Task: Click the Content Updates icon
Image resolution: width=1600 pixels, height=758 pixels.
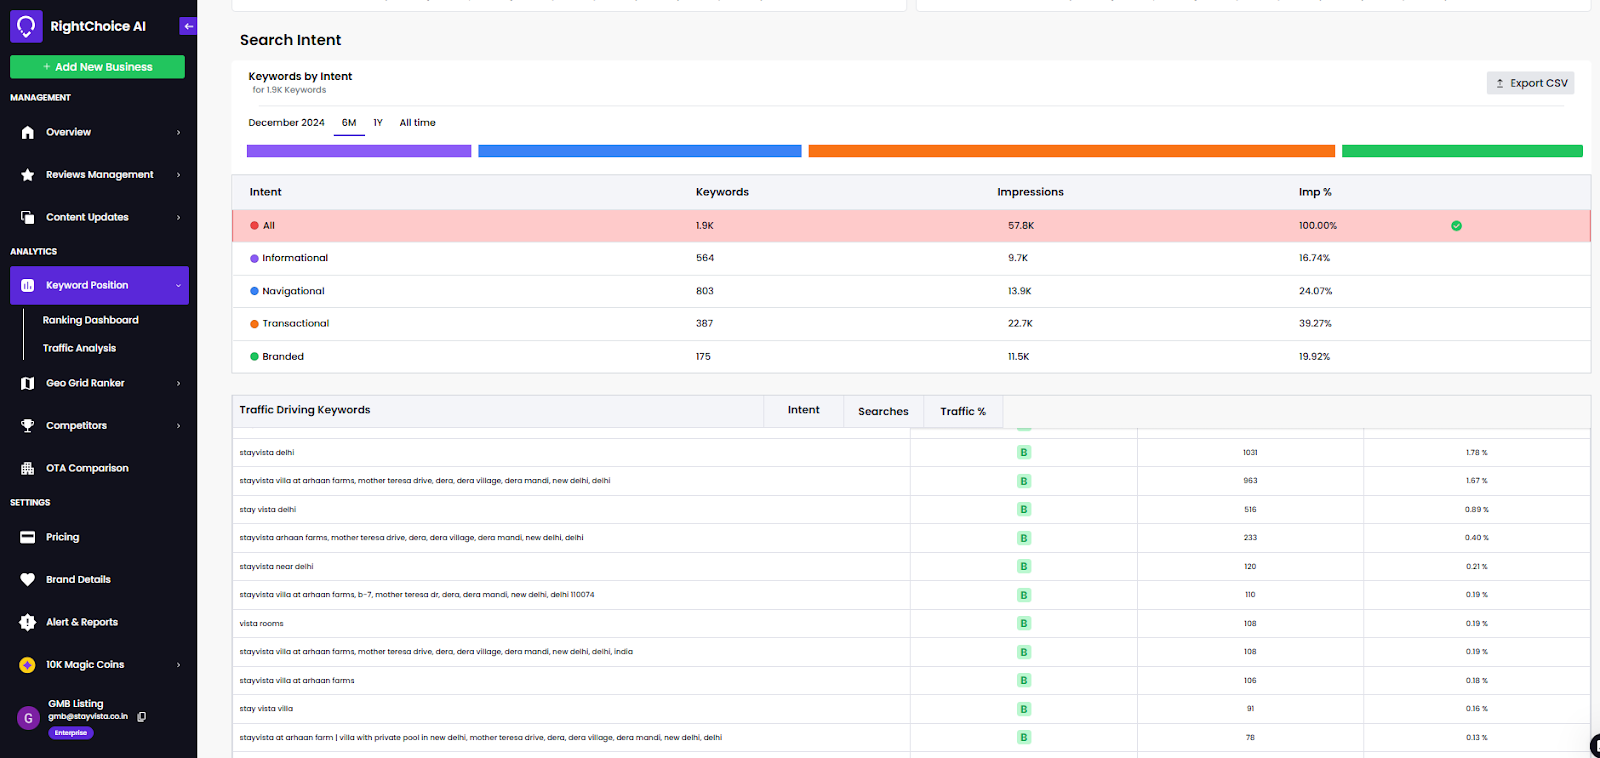Action: pyautogui.click(x=28, y=217)
